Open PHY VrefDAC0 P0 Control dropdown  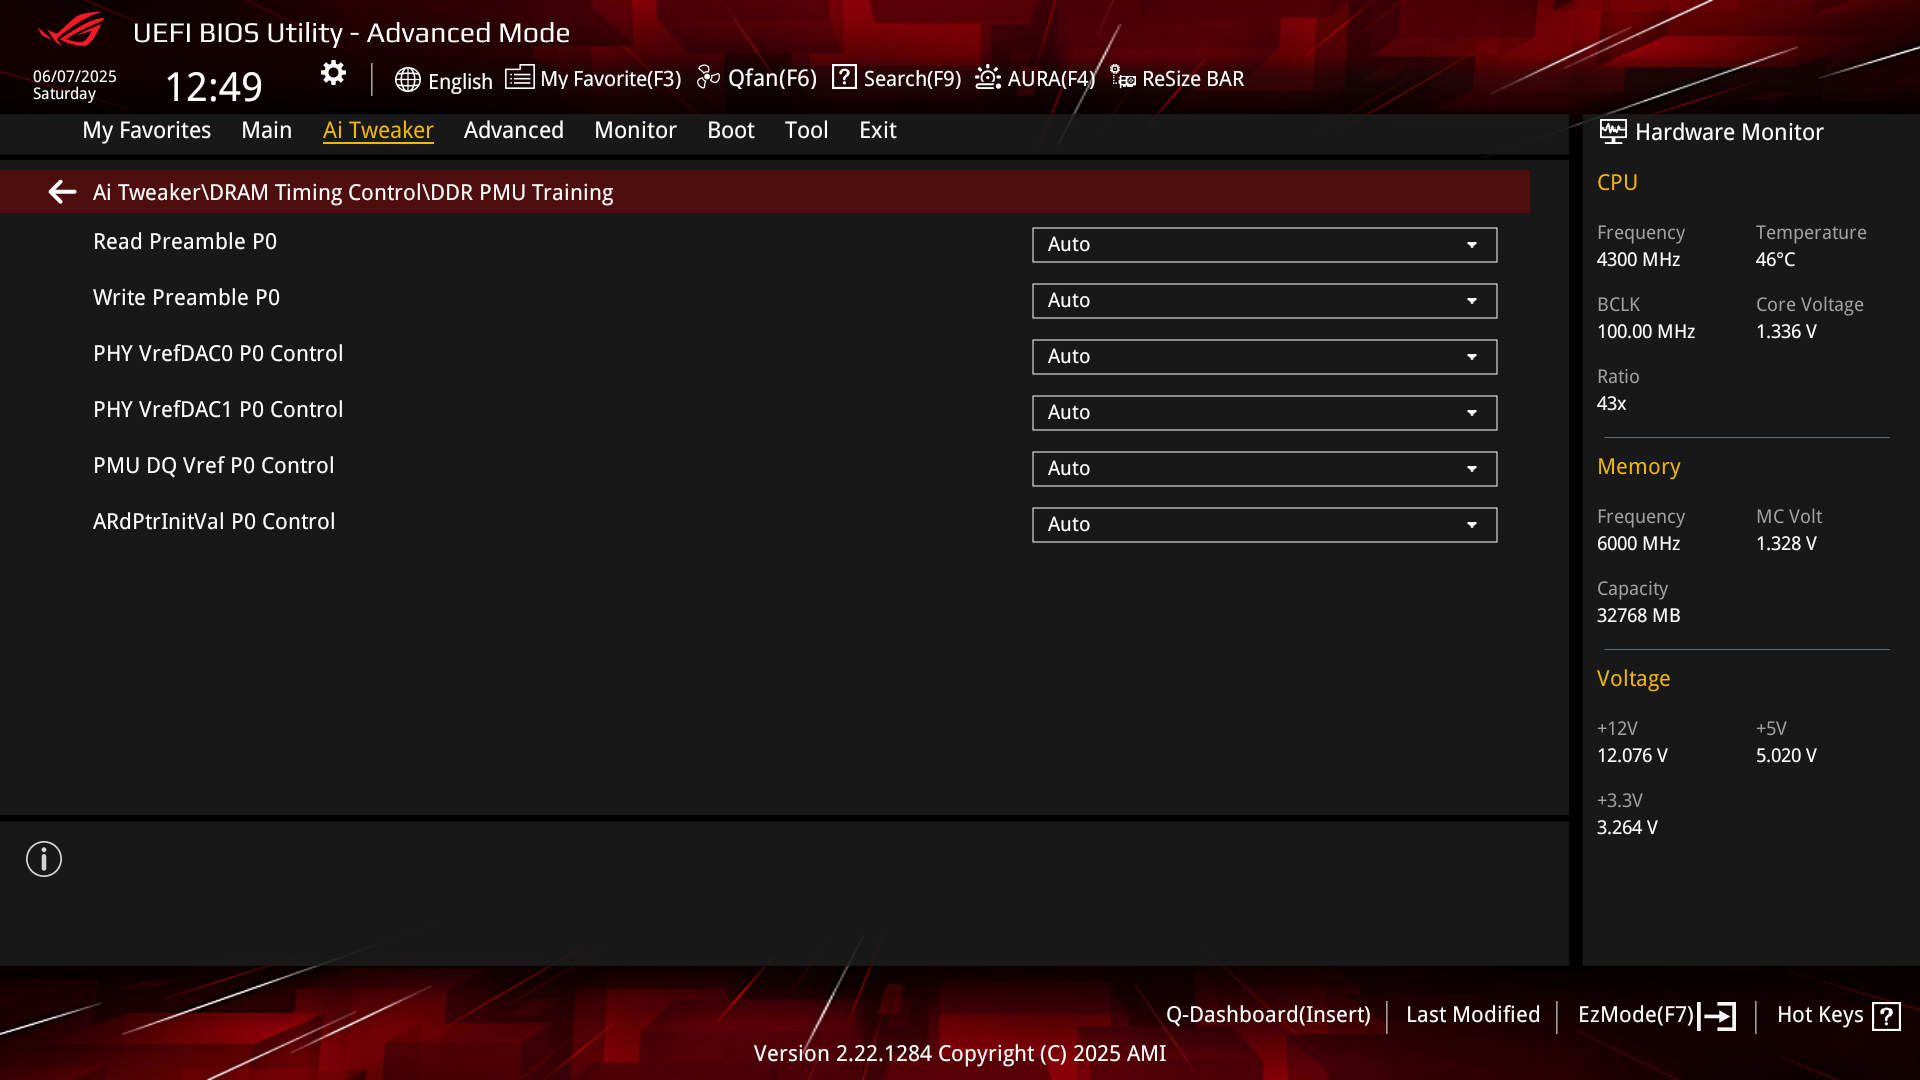coord(1264,357)
